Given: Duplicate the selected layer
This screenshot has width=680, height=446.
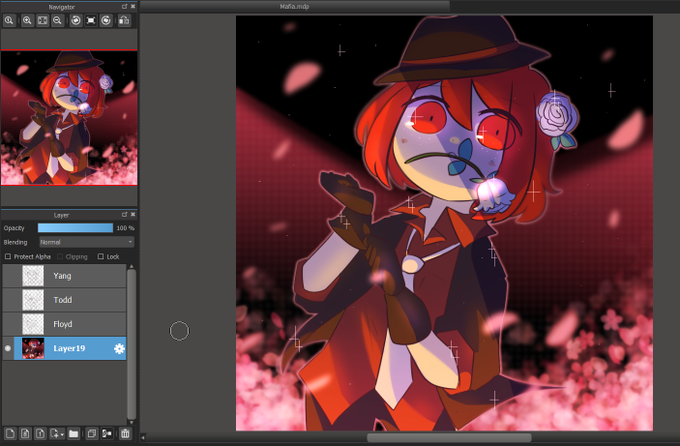Looking at the screenshot, I should tap(92, 433).
